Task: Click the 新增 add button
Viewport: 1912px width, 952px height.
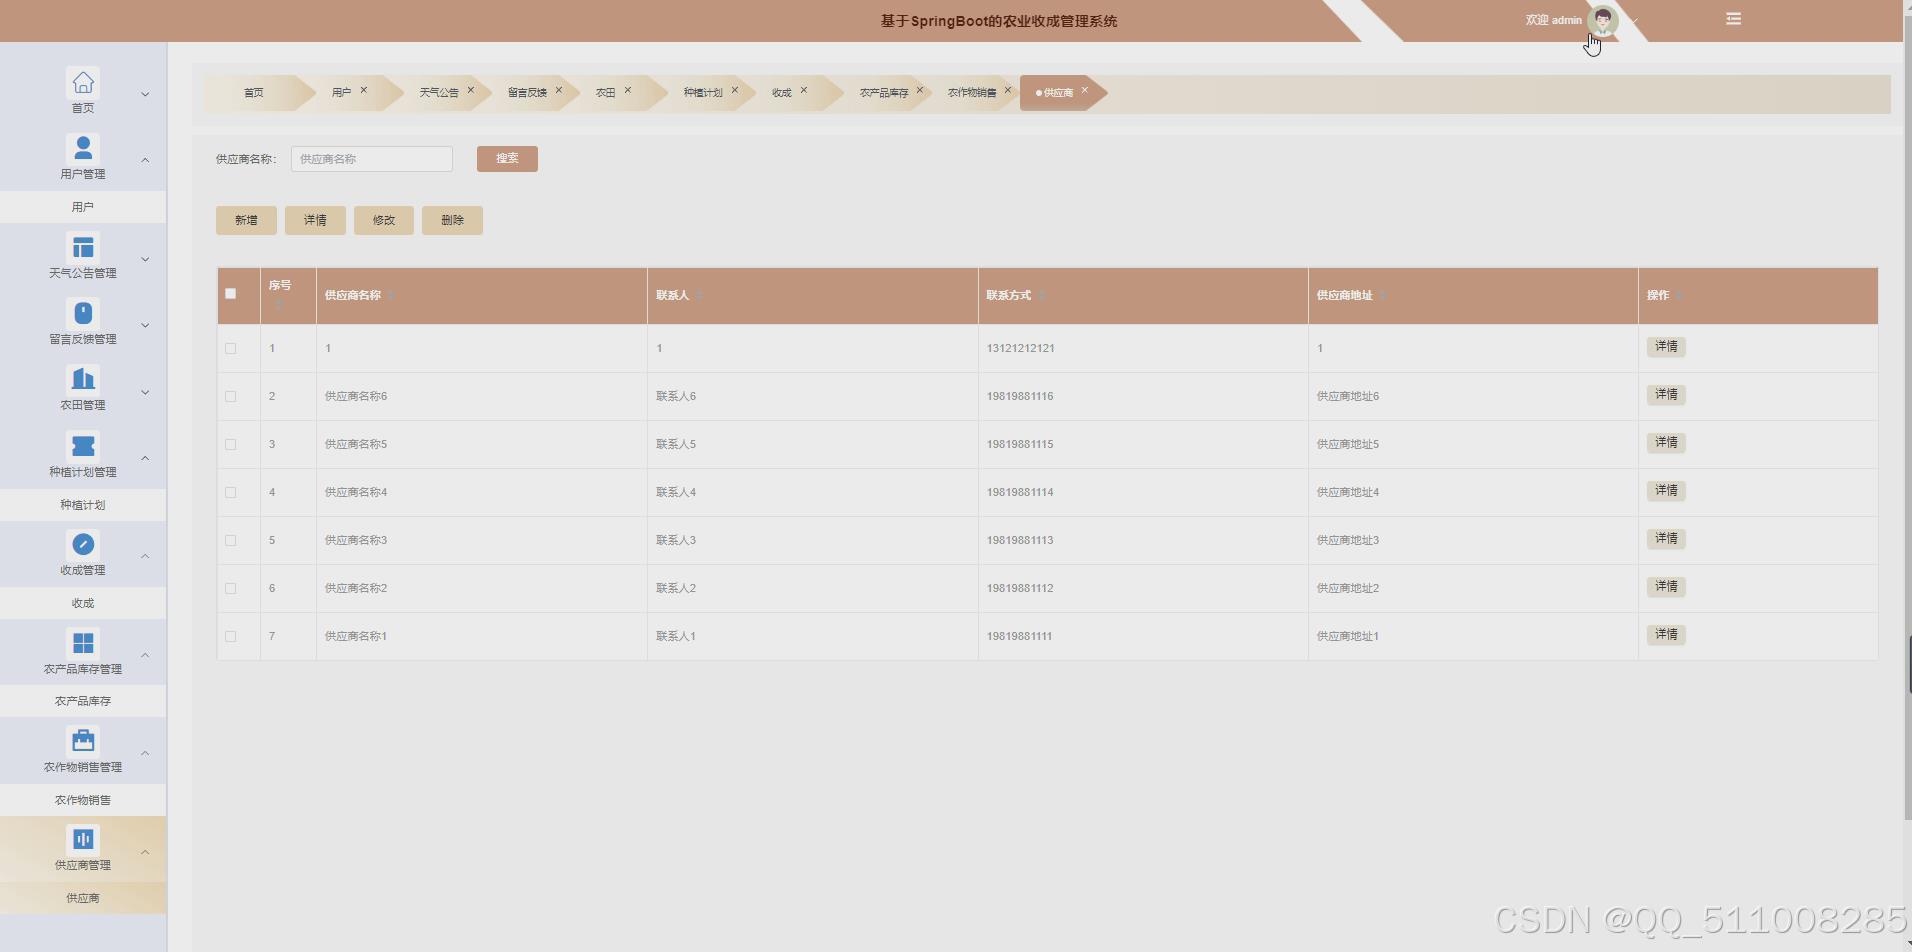Action: (x=246, y=221)
